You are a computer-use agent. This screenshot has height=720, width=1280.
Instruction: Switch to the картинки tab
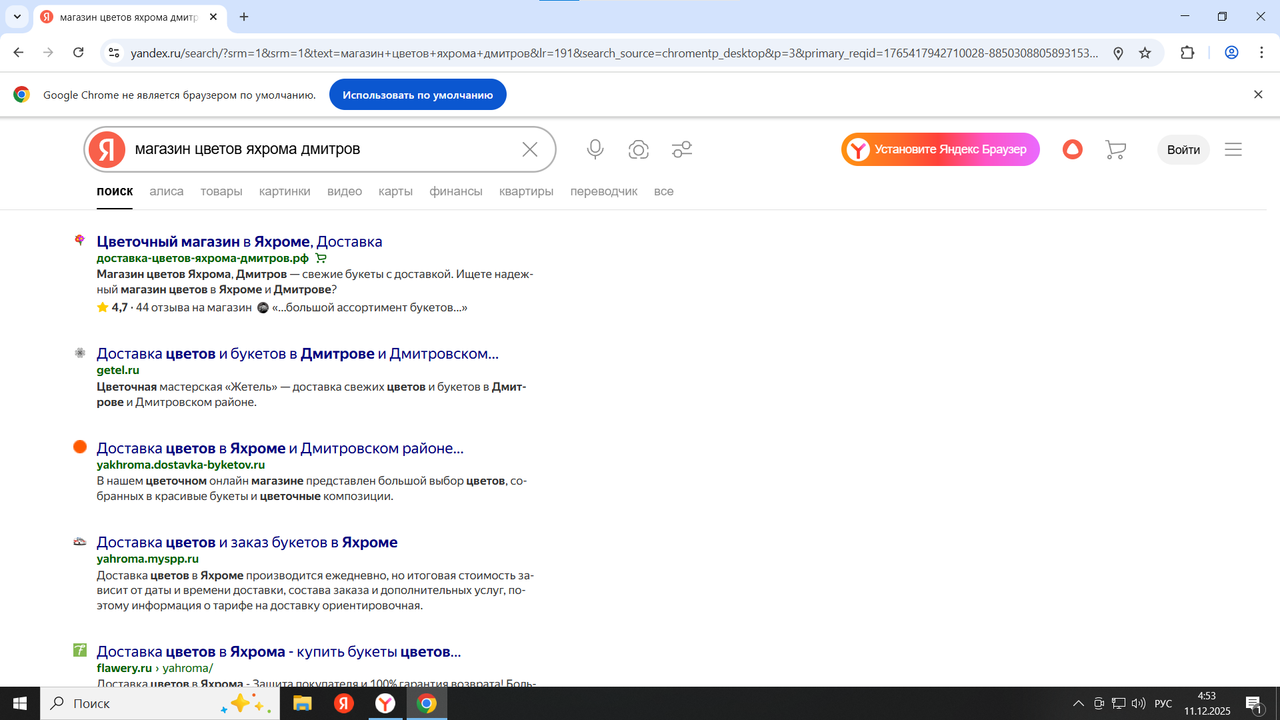click(284, 191)
